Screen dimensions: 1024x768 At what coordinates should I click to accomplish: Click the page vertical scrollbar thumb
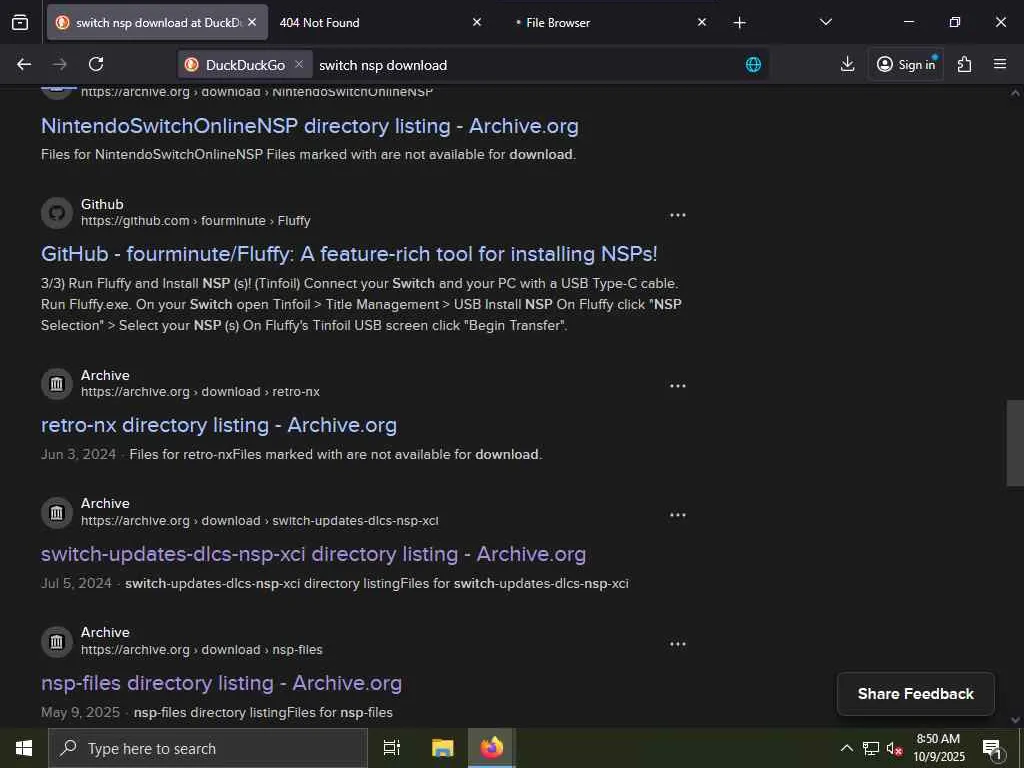point(1014,443)
